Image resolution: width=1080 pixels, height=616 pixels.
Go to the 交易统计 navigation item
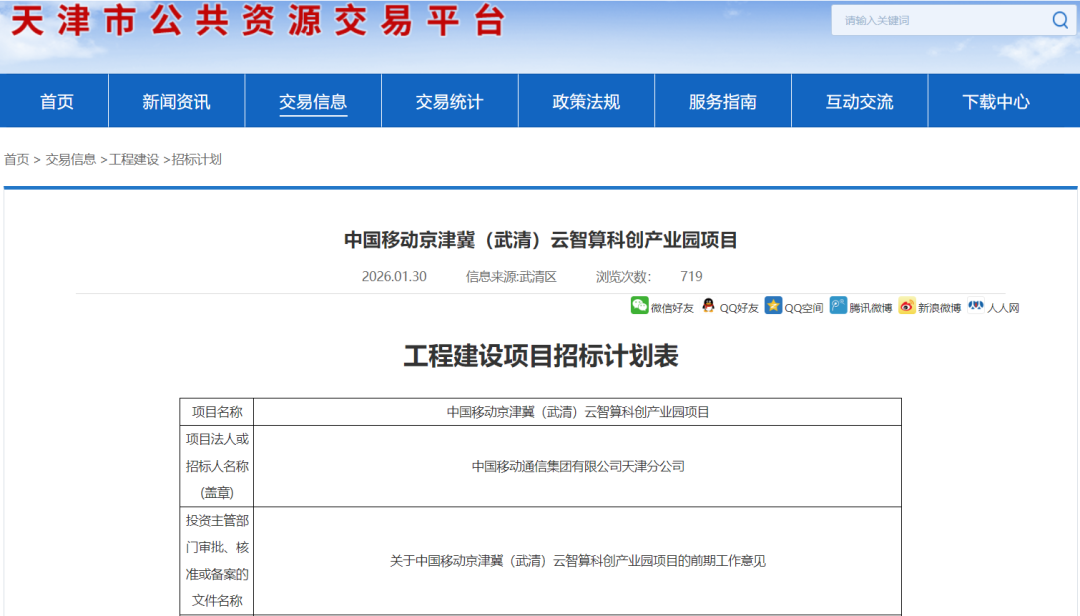click(449, 101)
